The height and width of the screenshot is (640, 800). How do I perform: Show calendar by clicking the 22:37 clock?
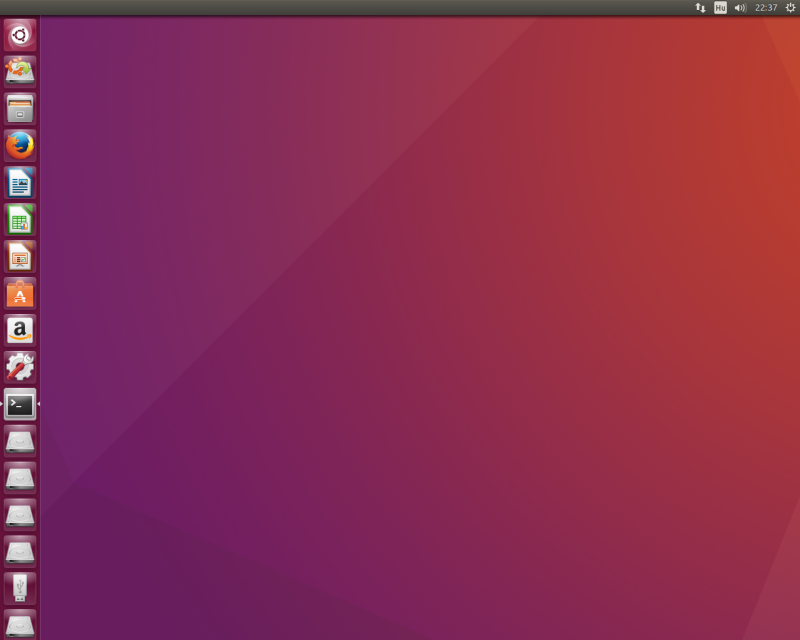click(x=766, y=7)
